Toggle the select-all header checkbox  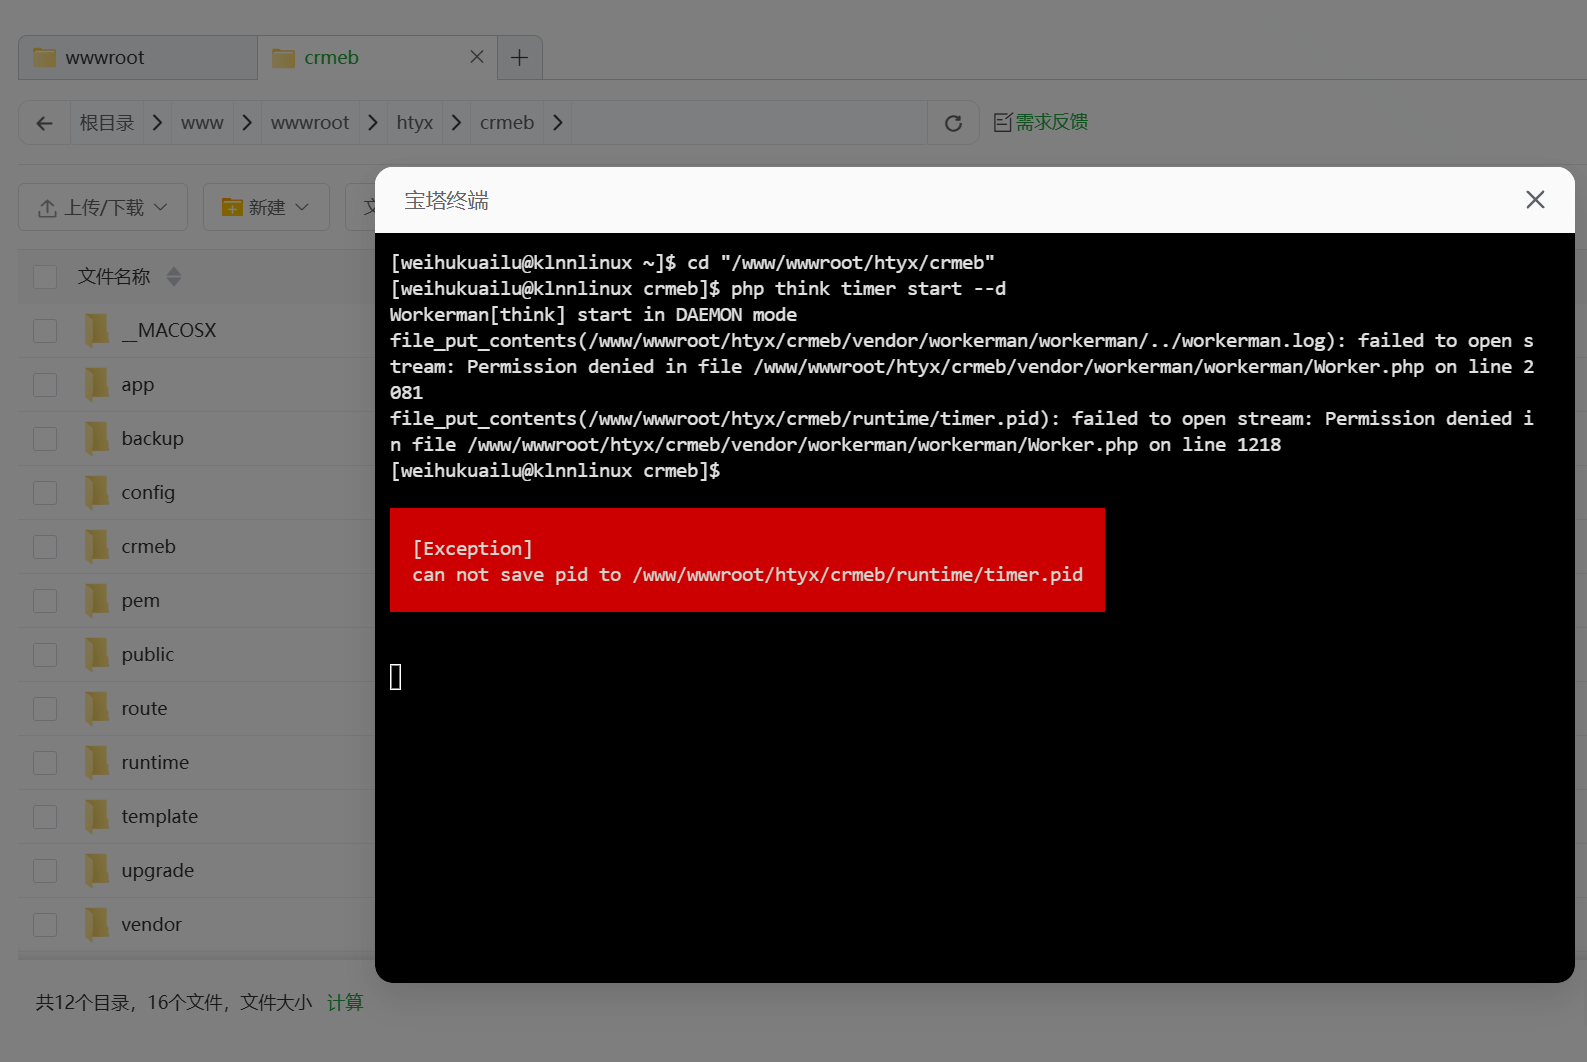point(45,277)
